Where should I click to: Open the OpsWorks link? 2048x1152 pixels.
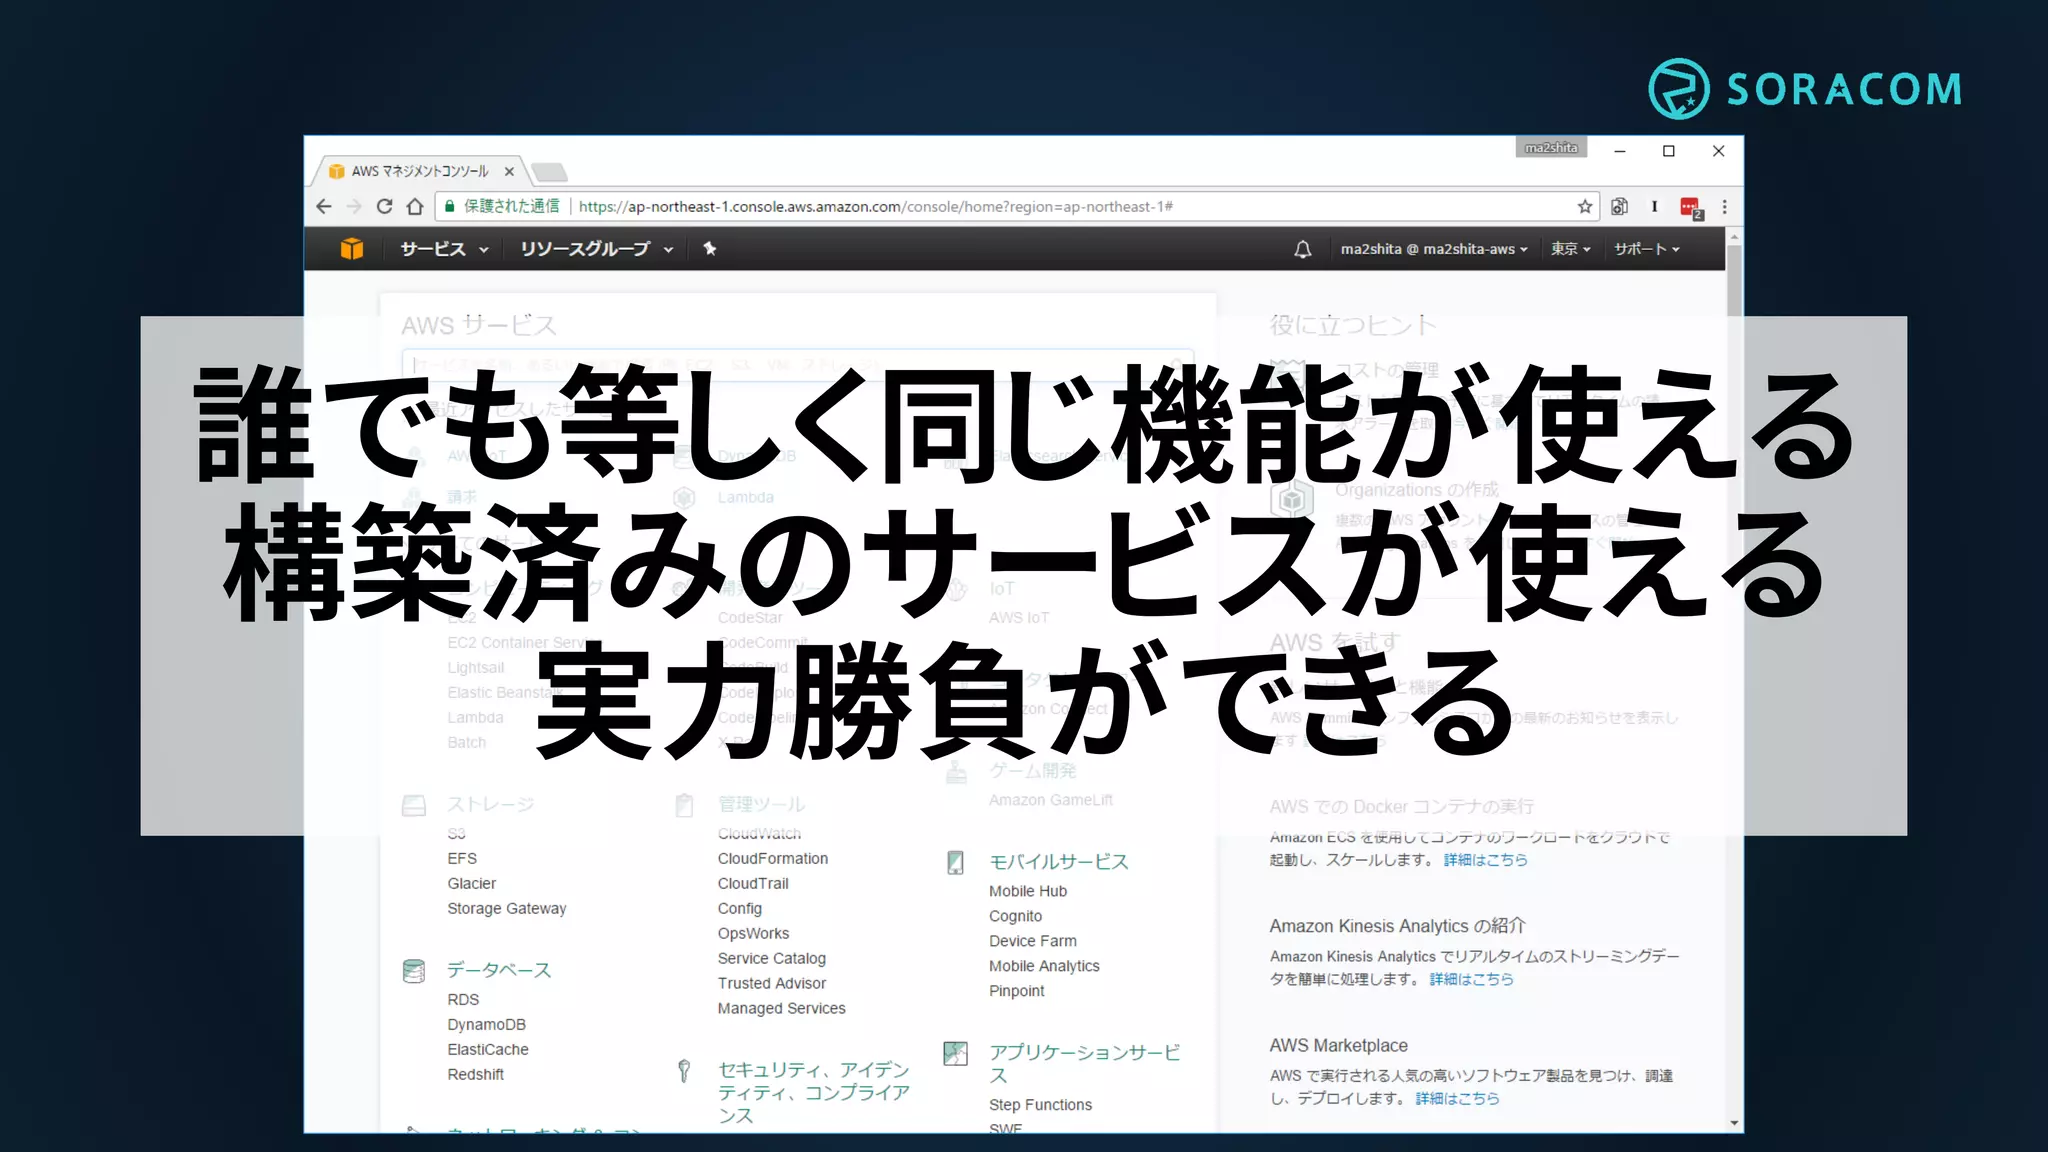[753, 934]
